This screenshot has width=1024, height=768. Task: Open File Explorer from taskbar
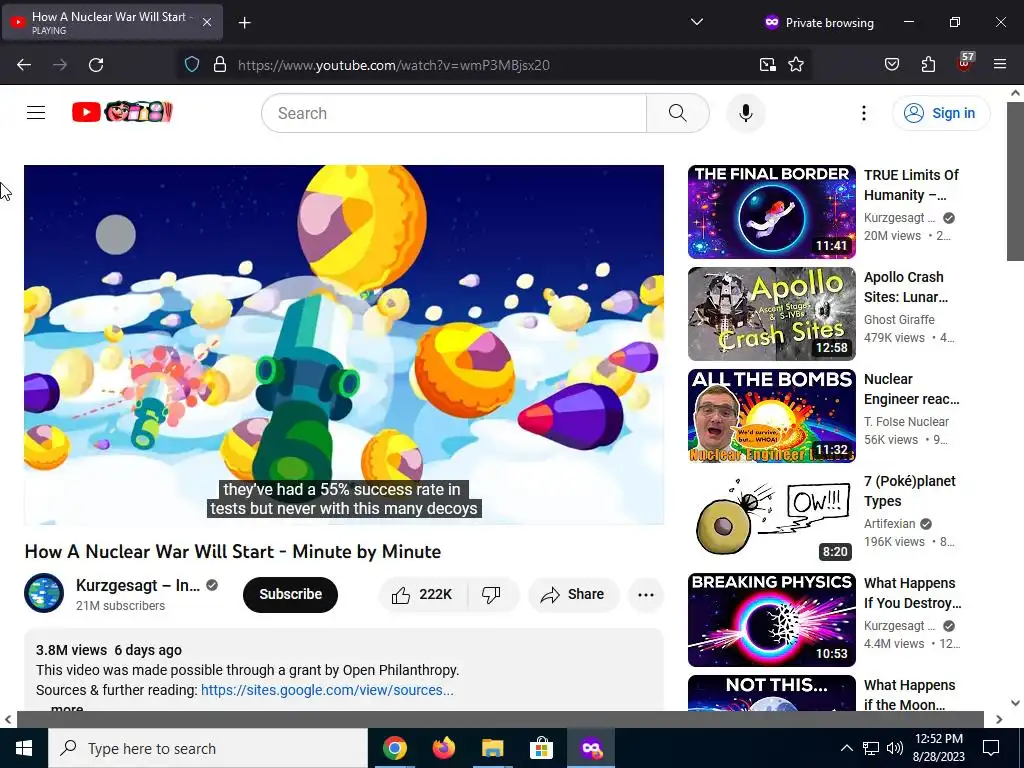point(492,748)
